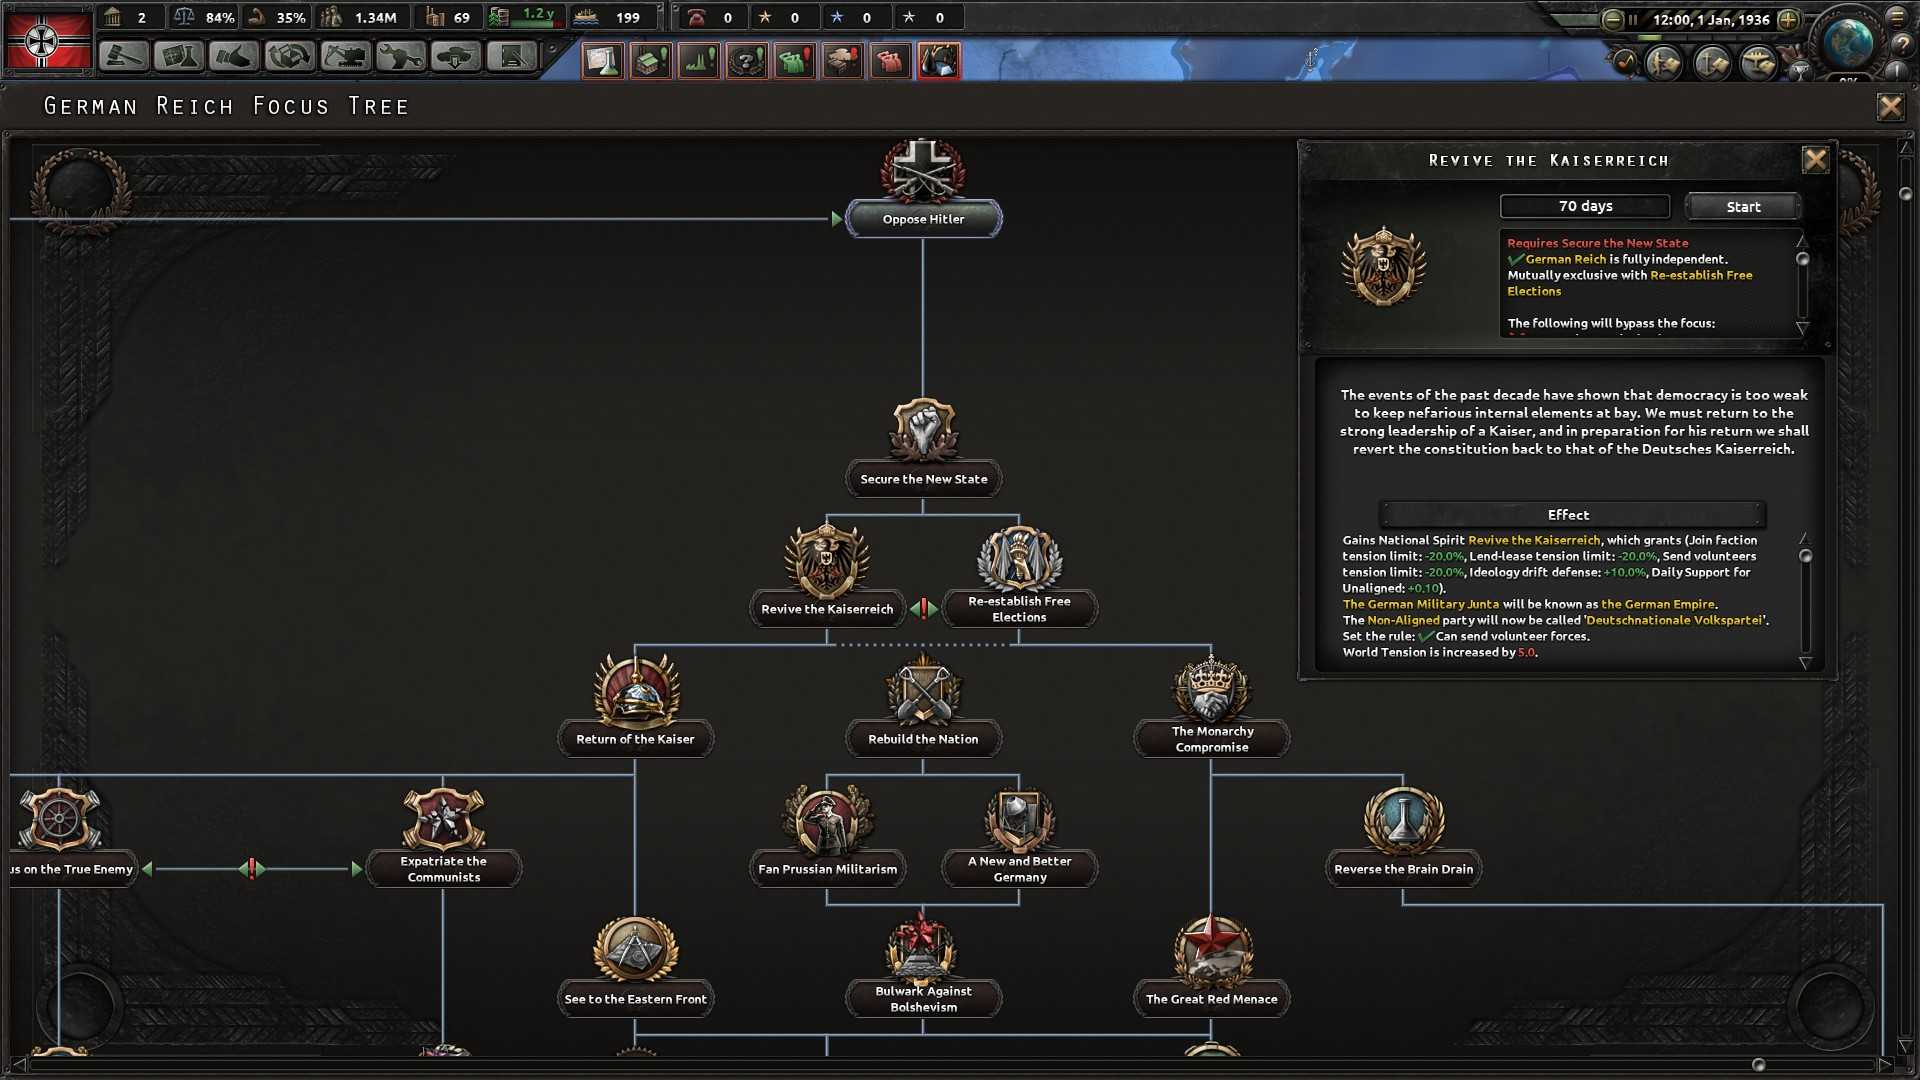
Task: Click the research slot alert icon
Action: (x=603, y=61)
